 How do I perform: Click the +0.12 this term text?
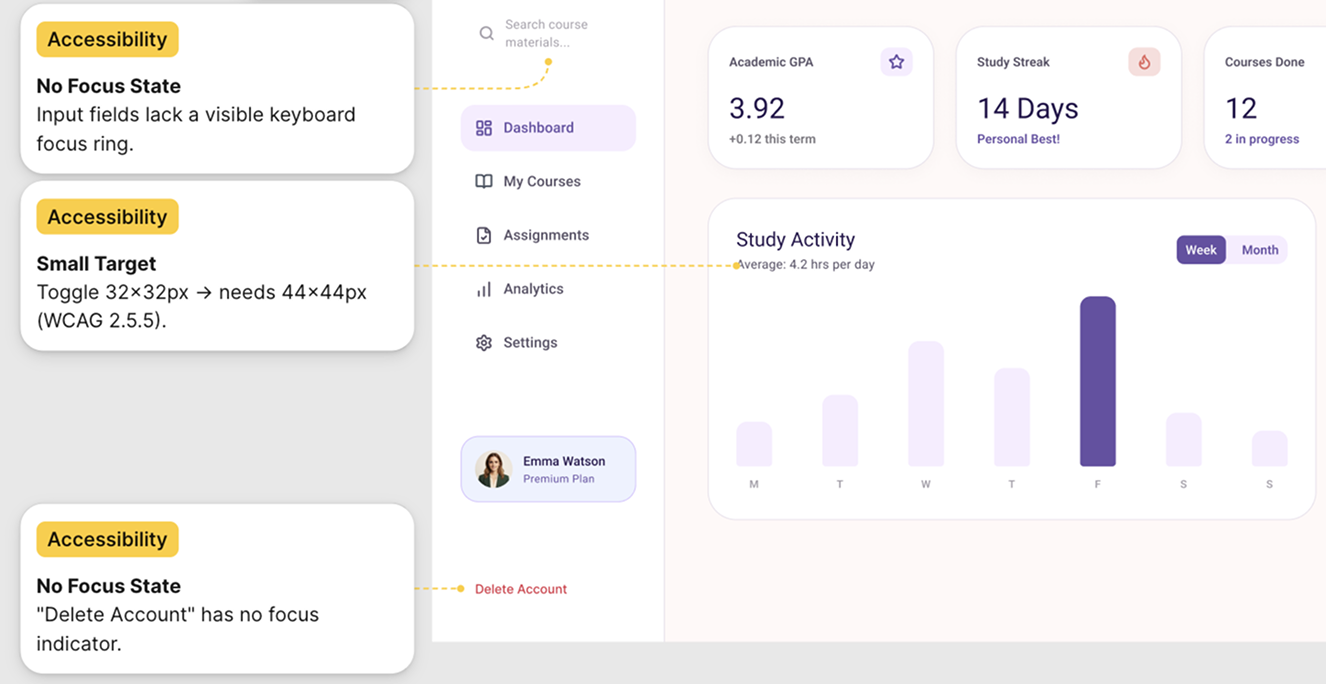tap(772, 139)
